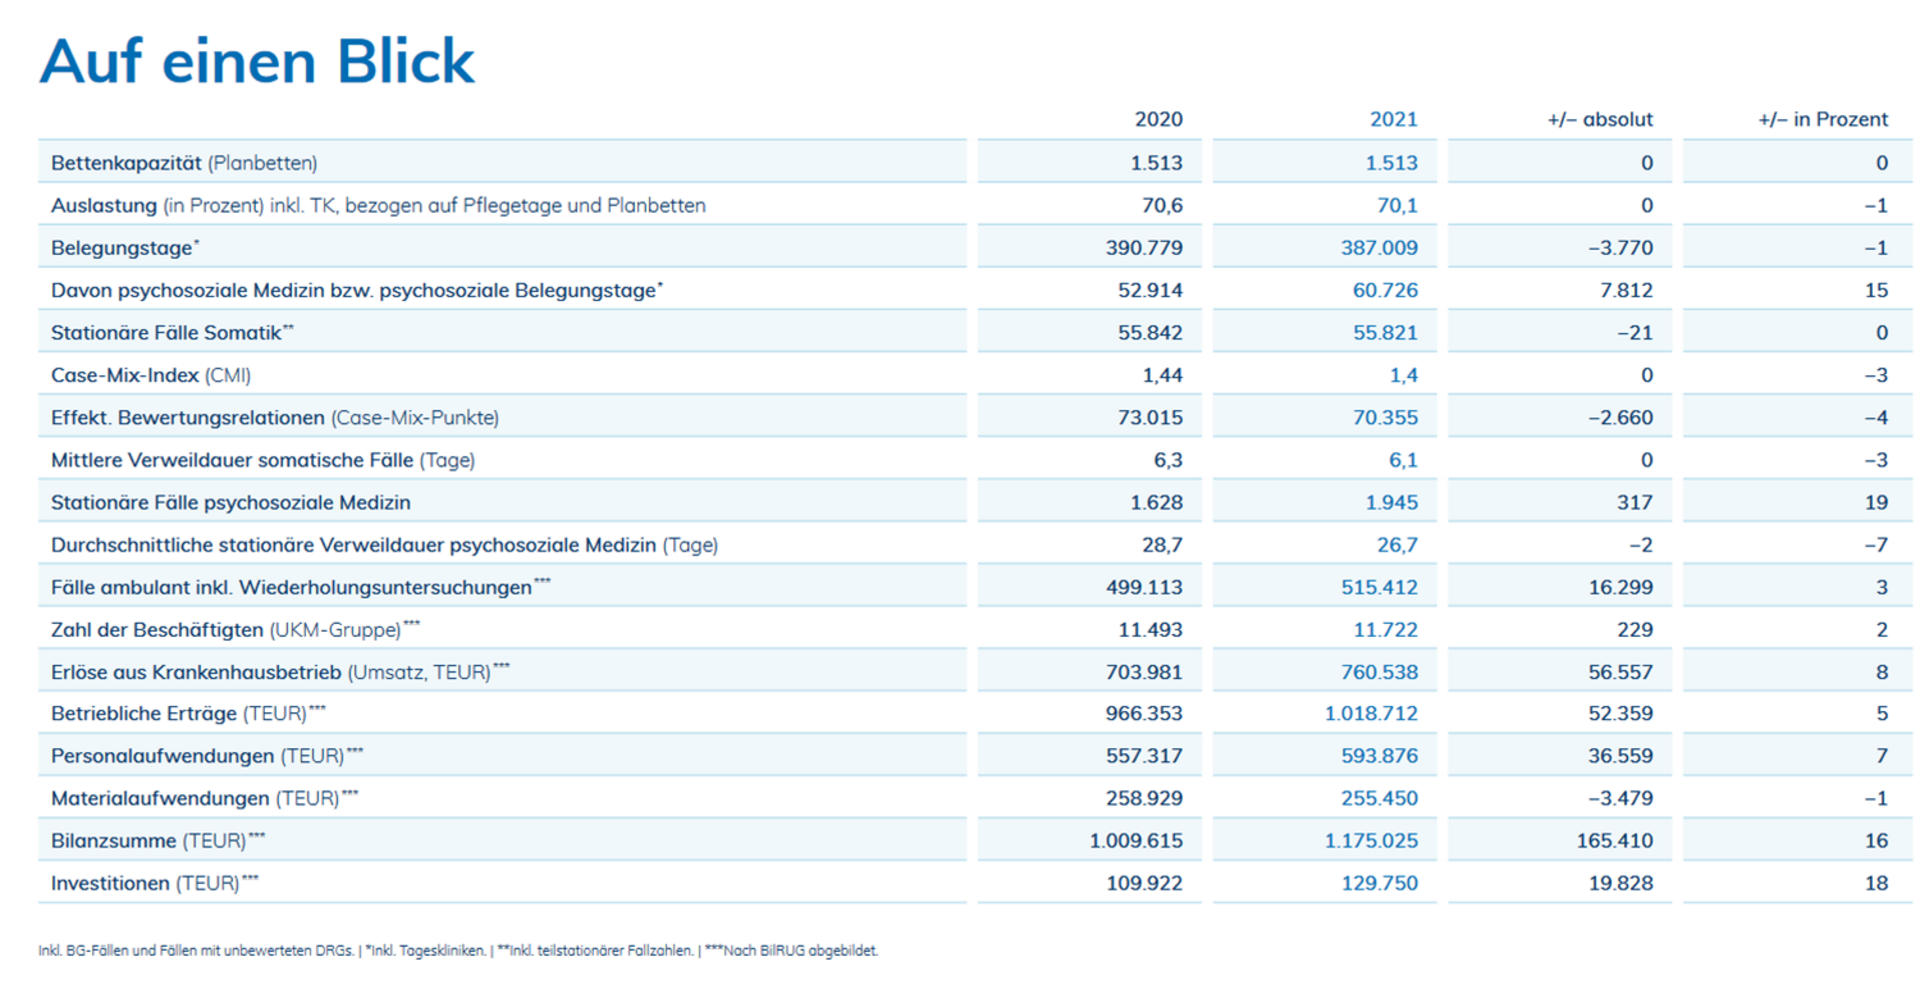Screen dimensions: 1920x998
Task: Select 2020 Somatik cases 55.842
Action: pyautogui.click(x=1150, y=333)
